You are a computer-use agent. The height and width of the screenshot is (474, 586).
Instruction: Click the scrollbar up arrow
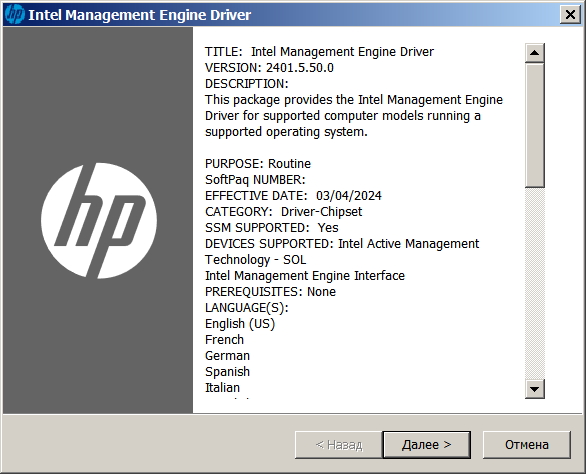(534, 53)
